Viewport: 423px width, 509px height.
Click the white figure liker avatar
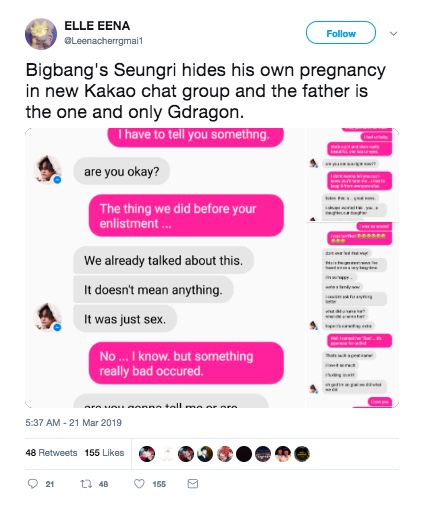pos(166,454)
